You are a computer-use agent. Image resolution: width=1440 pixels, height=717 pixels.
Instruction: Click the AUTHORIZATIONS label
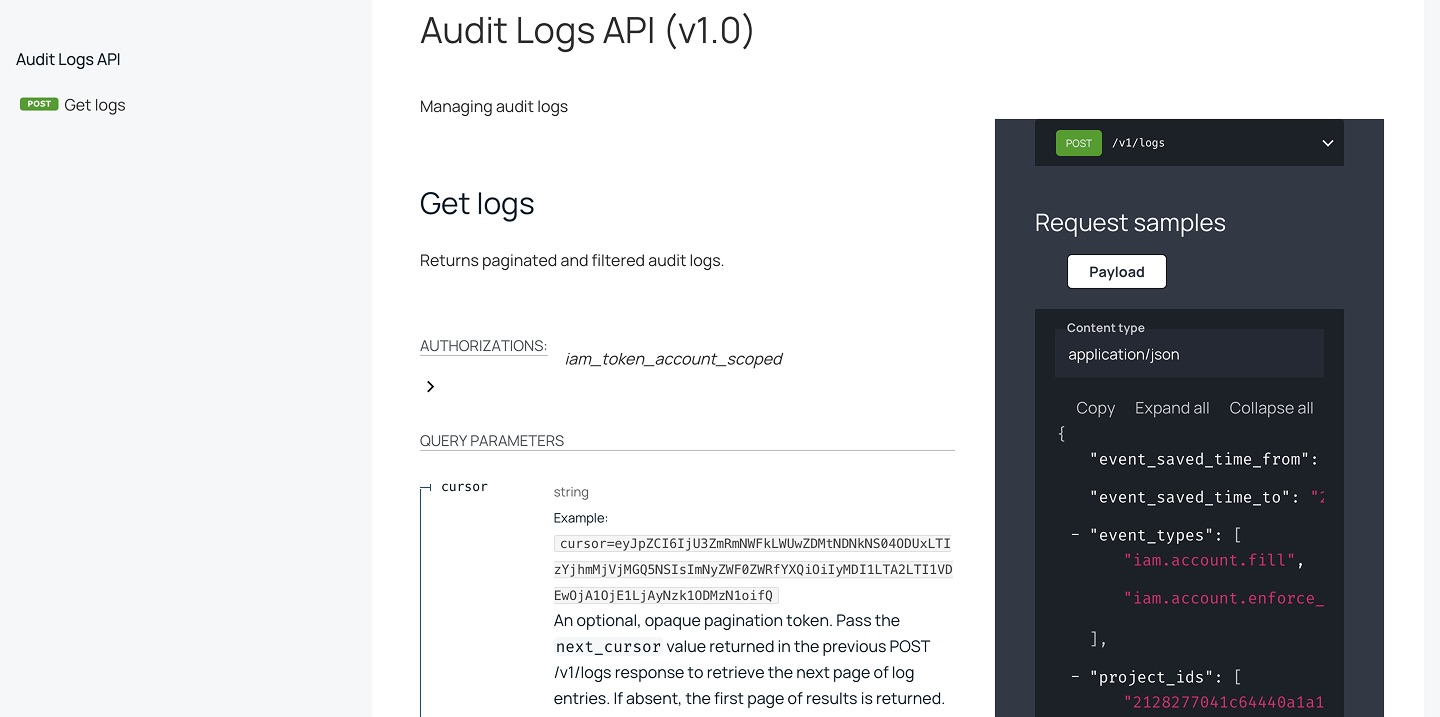click(x=483, y=346)
